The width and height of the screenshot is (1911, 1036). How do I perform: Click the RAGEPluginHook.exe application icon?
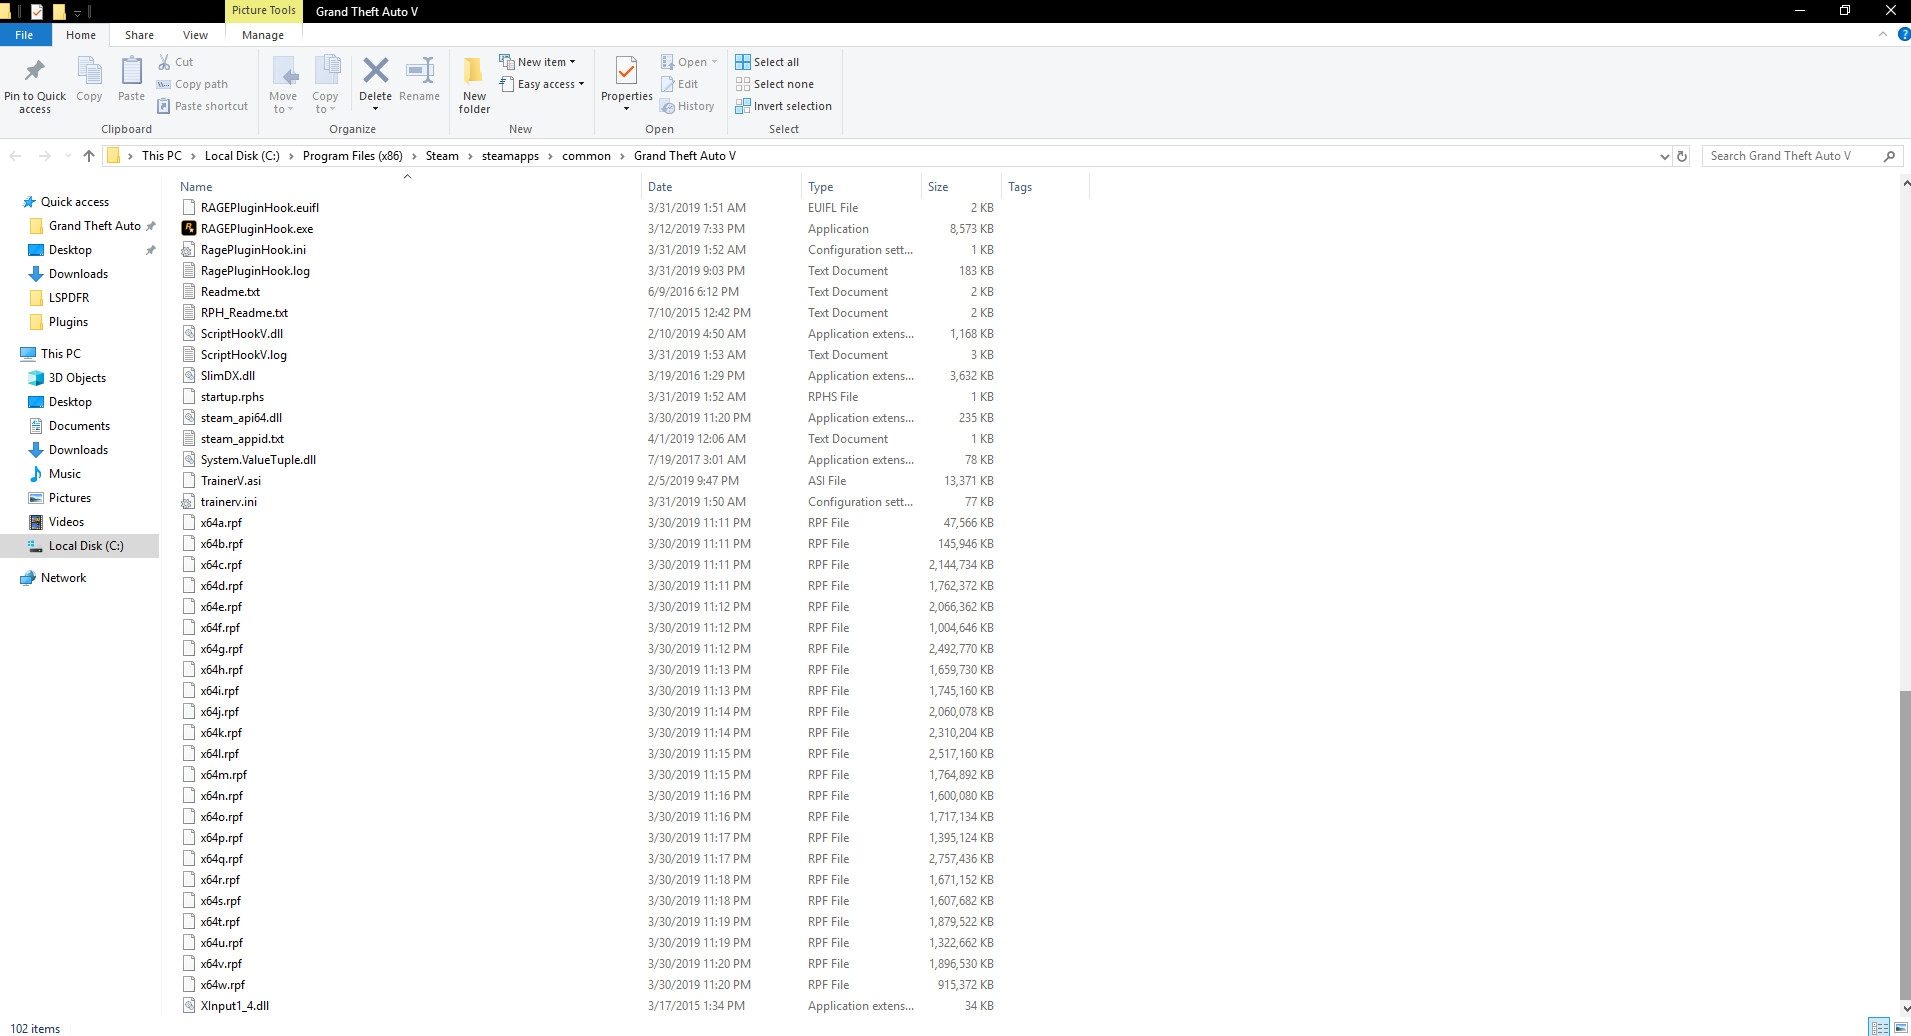188,228
